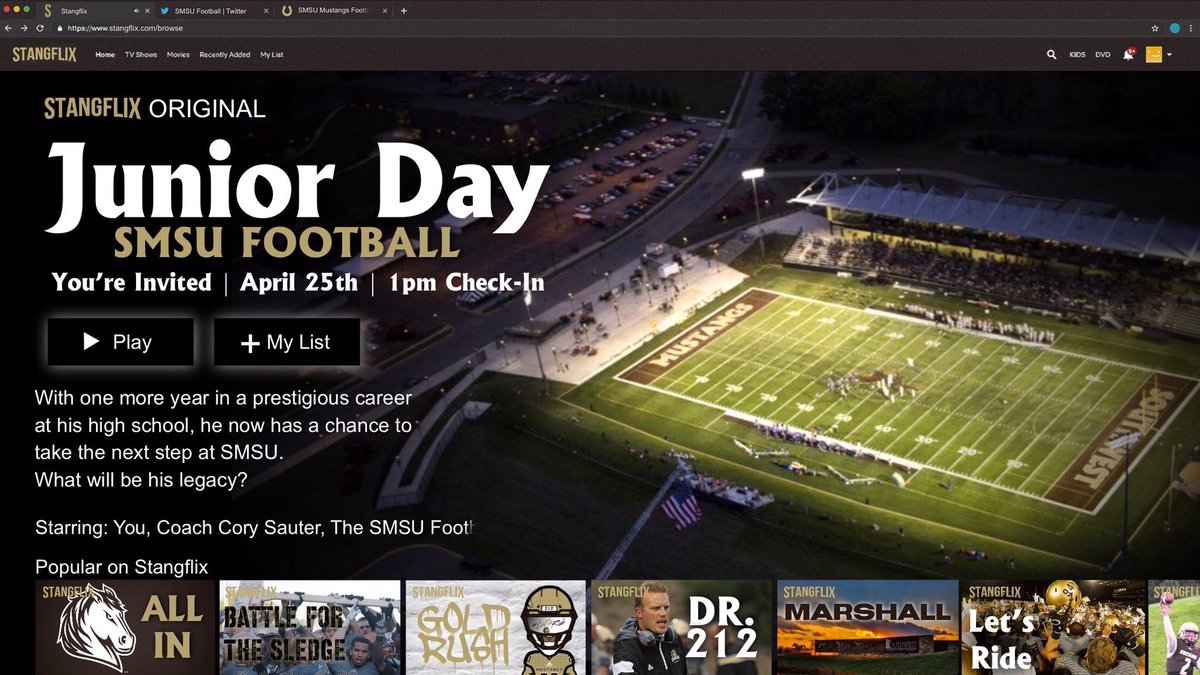Open the notifications bell icon
Viewport: 1200px width, 675px height.
1128,55
